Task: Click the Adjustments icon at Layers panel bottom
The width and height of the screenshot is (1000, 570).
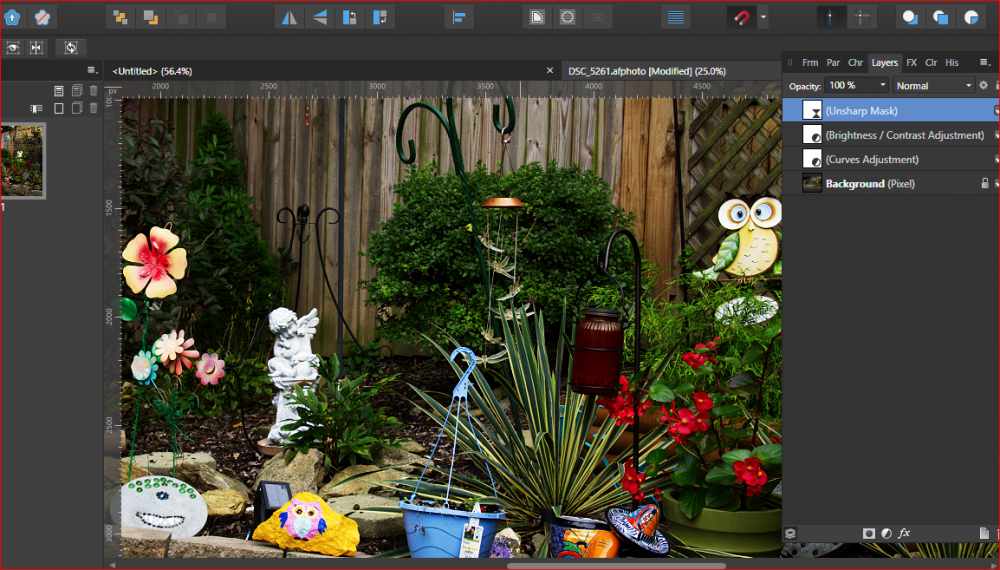Action: point(886,533)
